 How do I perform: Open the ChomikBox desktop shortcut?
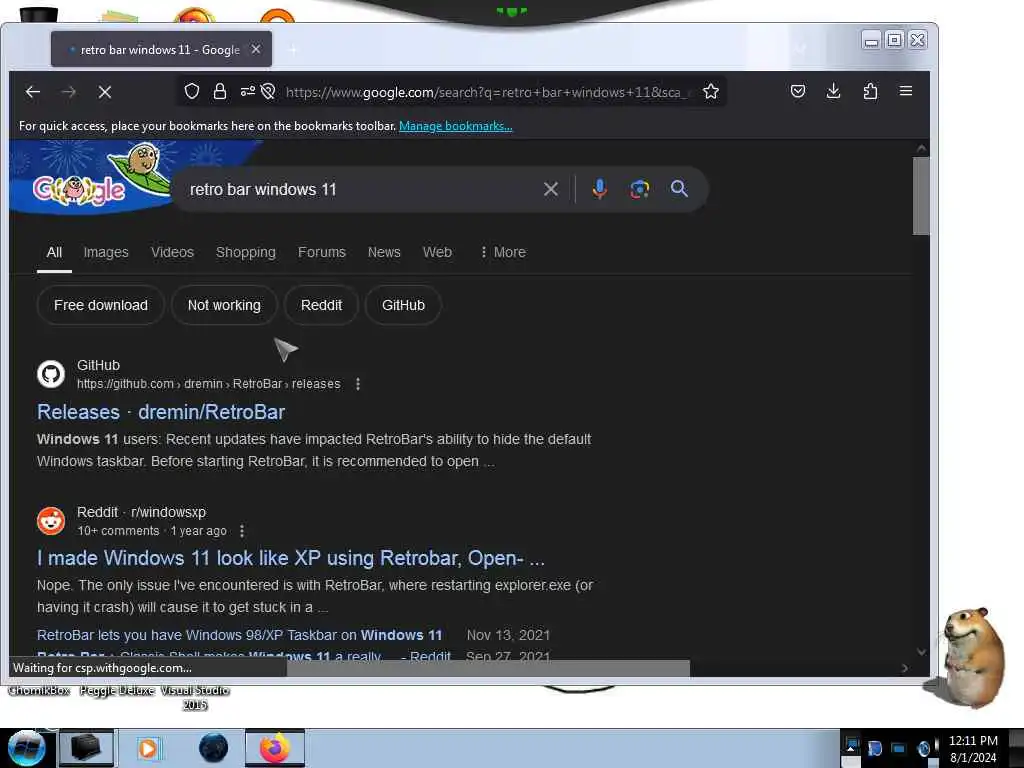39,690
